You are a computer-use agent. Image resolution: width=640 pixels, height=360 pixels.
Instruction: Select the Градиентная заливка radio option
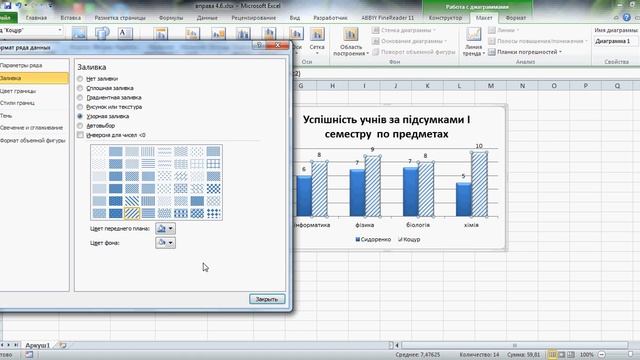pyautogui.click(x=80, y=98)
